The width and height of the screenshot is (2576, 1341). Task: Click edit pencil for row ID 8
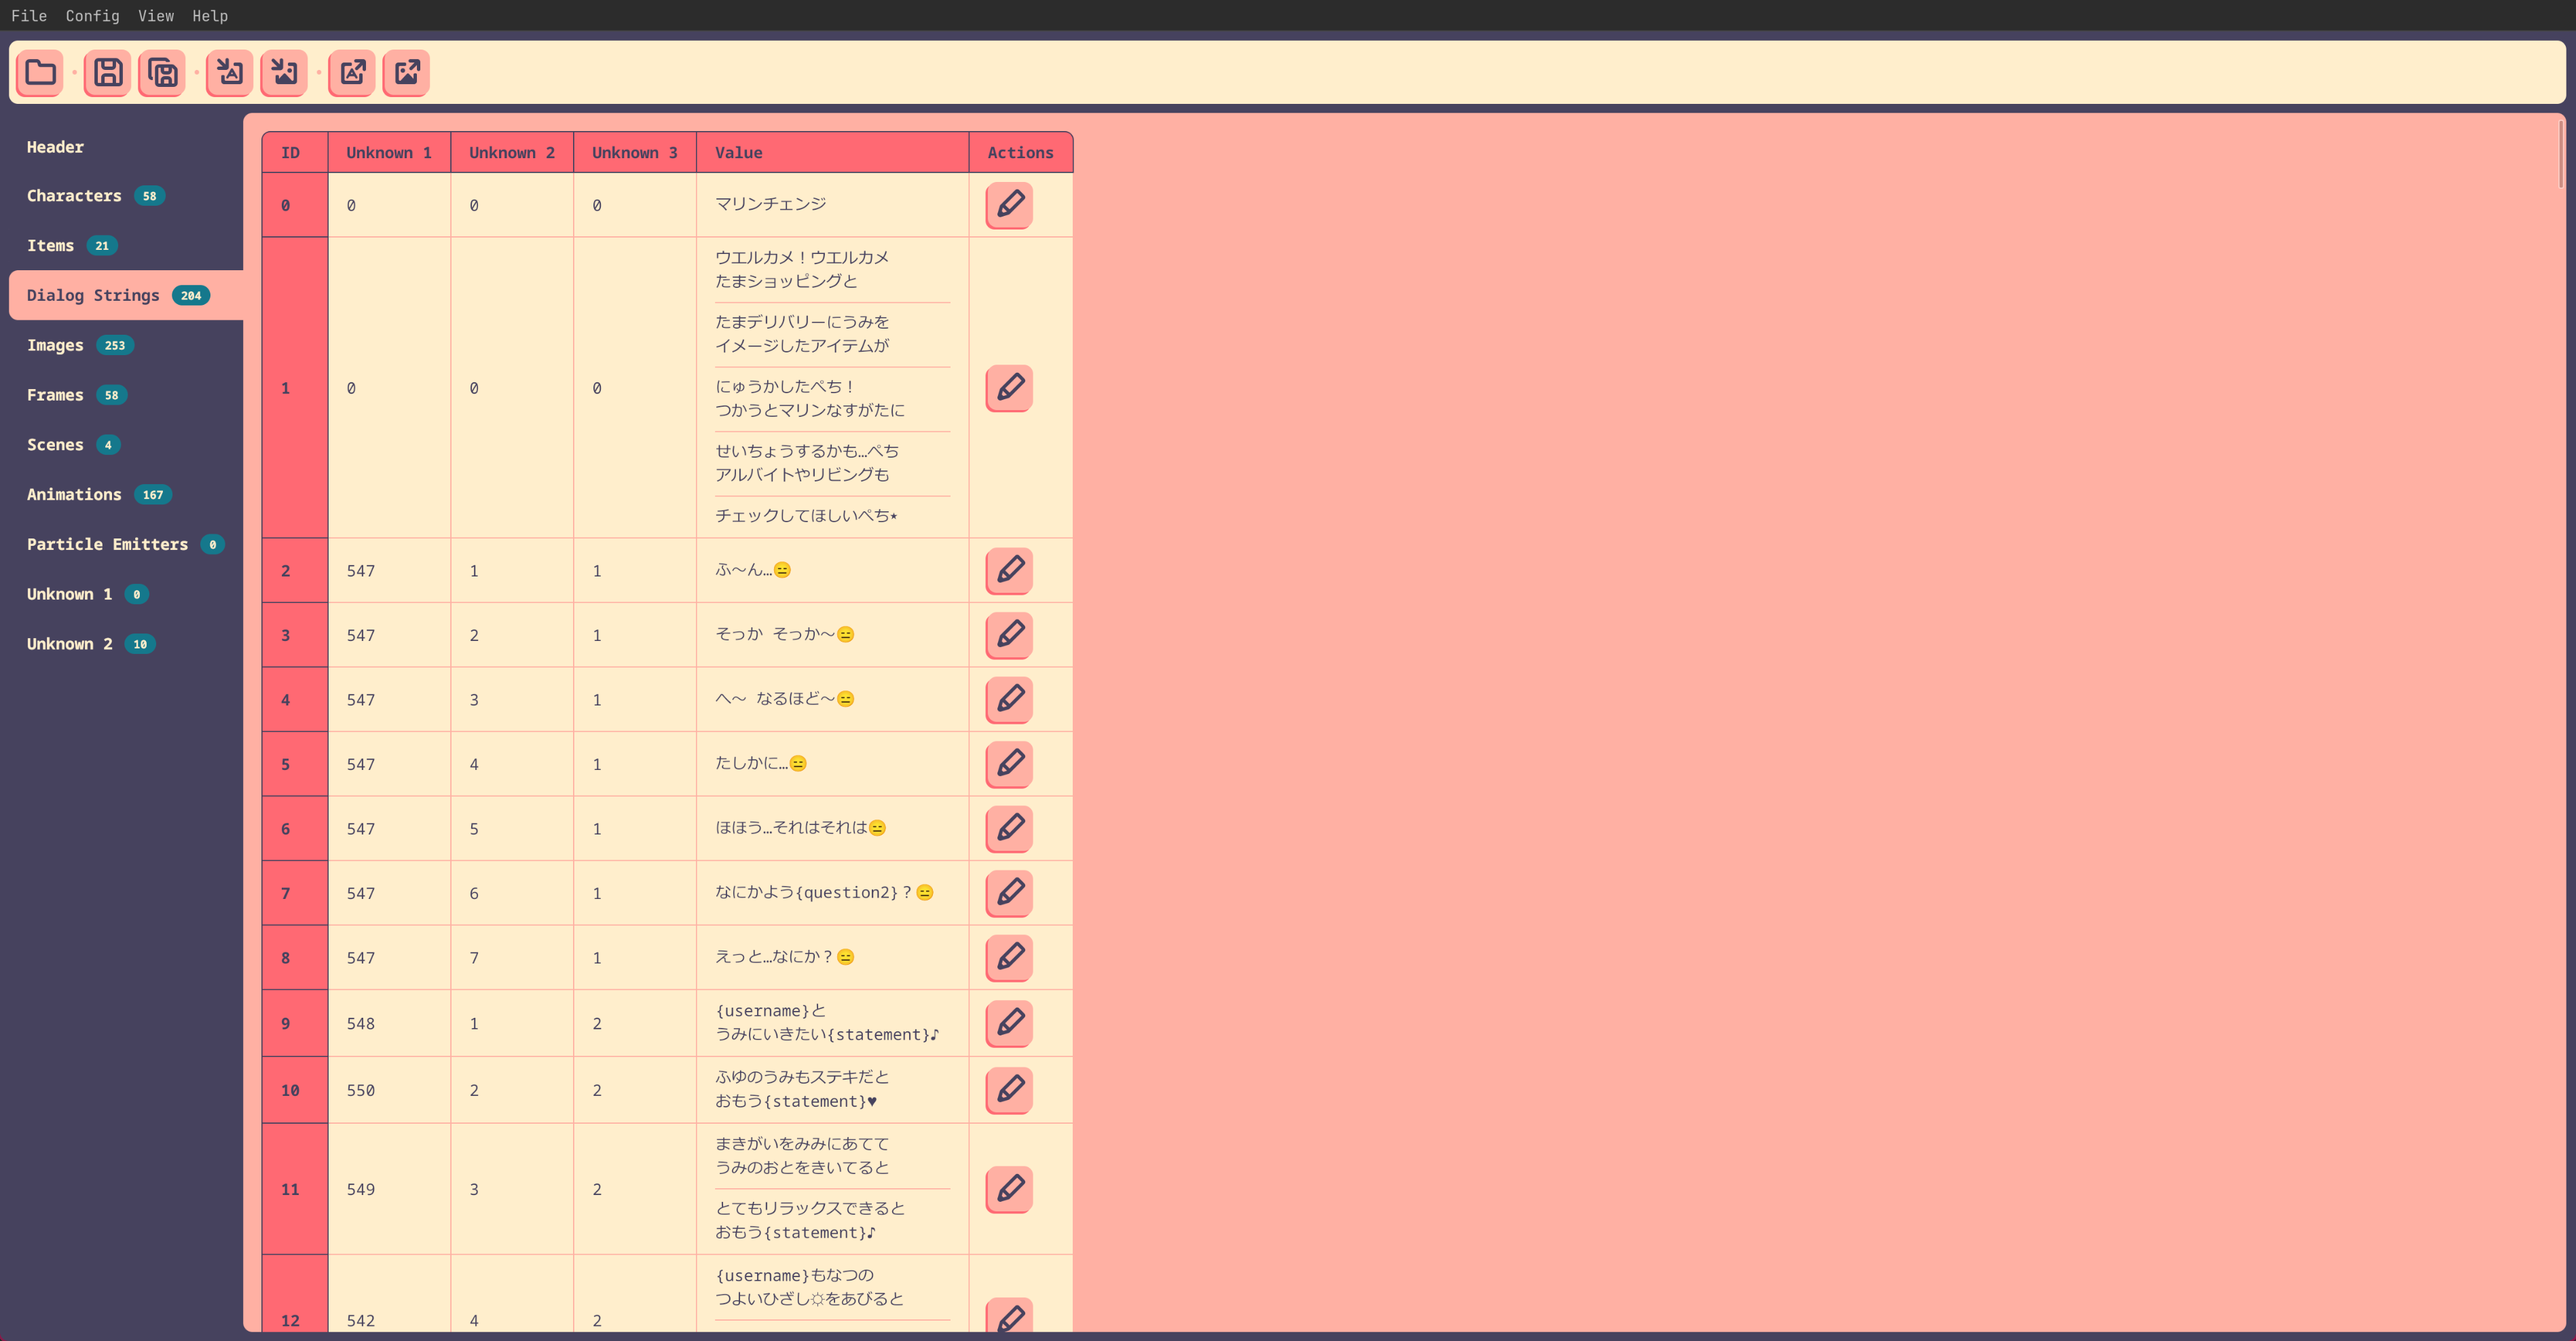1010,957
